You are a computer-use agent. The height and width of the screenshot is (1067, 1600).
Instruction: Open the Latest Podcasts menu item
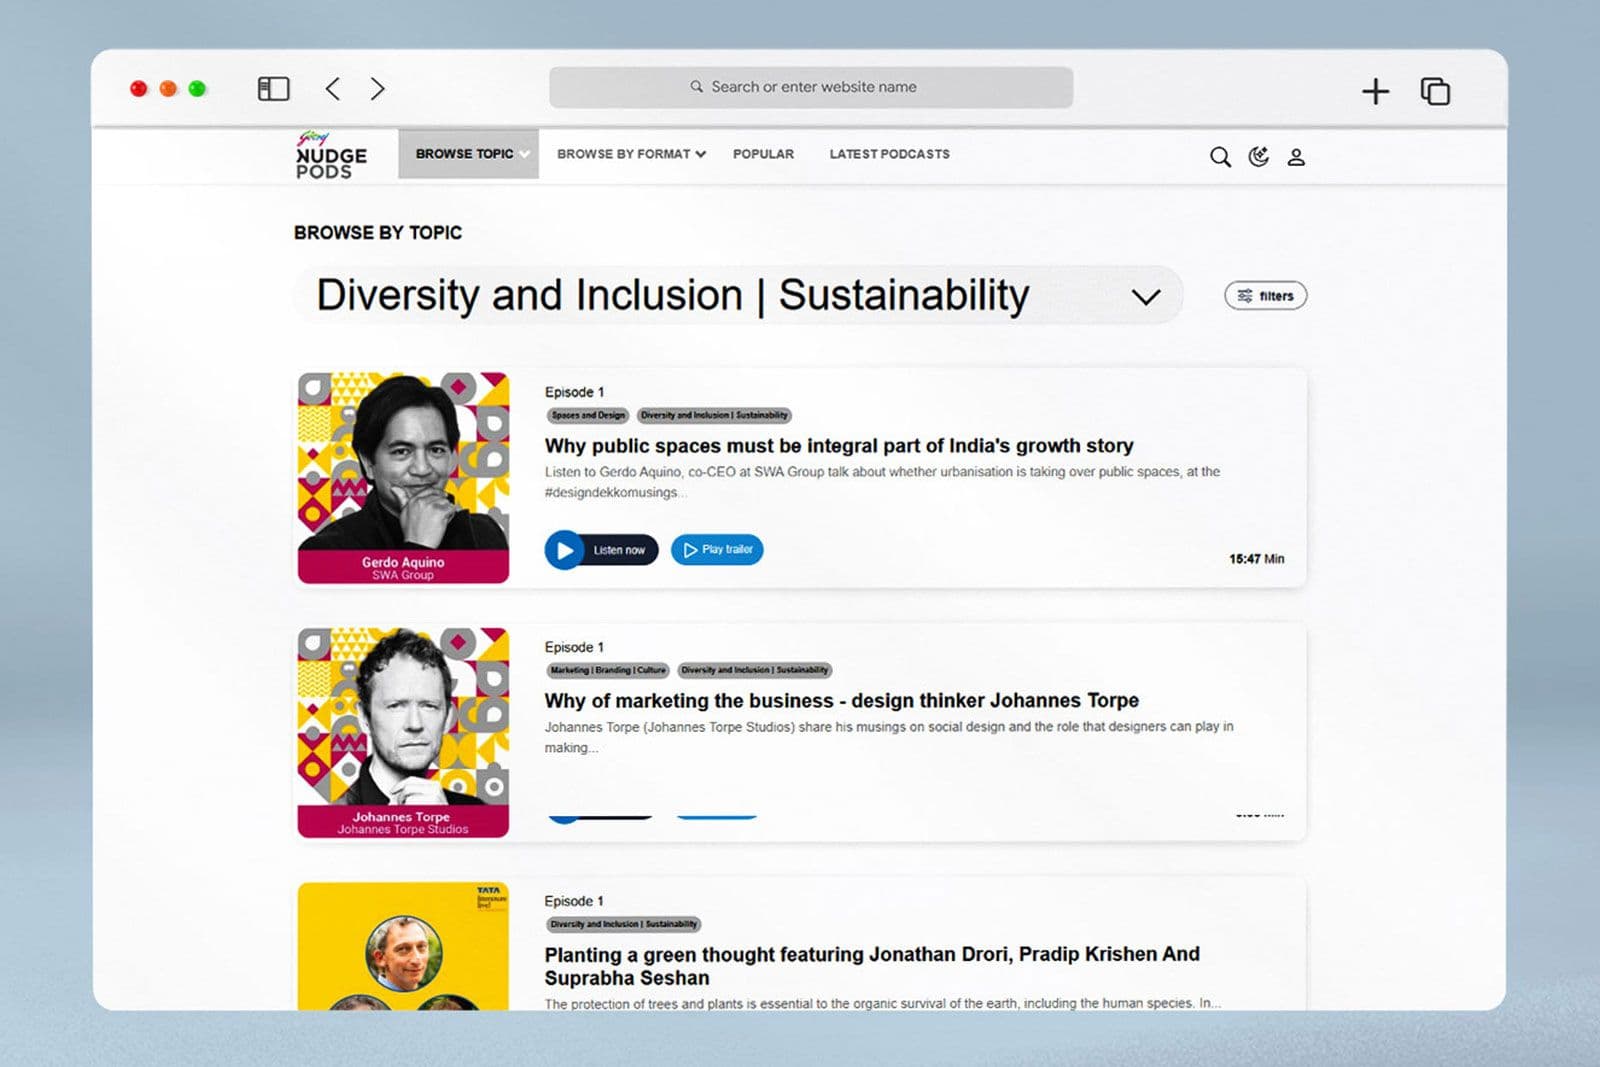[x=889, y=154]
